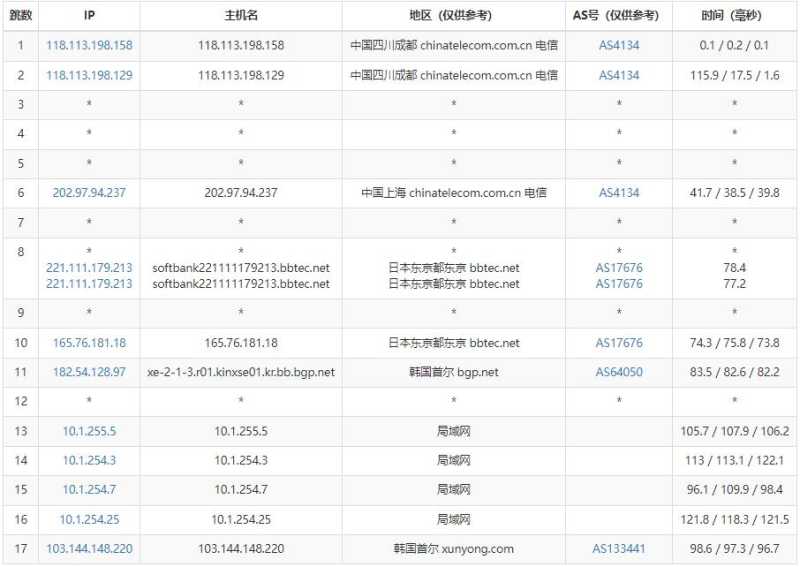Click hostname 10.1.254.7
The height and width of the screenshot is (567, 800).
(241, 489)
